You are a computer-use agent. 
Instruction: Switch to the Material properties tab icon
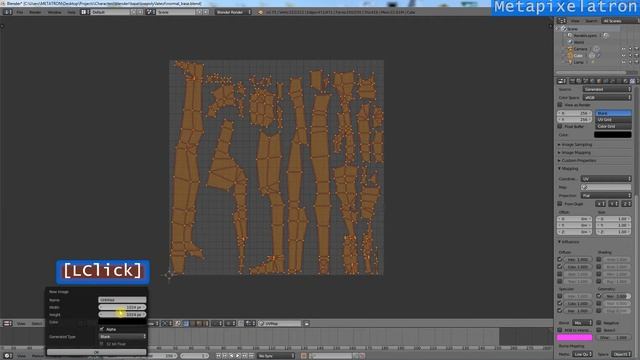(x=626, y=81)
